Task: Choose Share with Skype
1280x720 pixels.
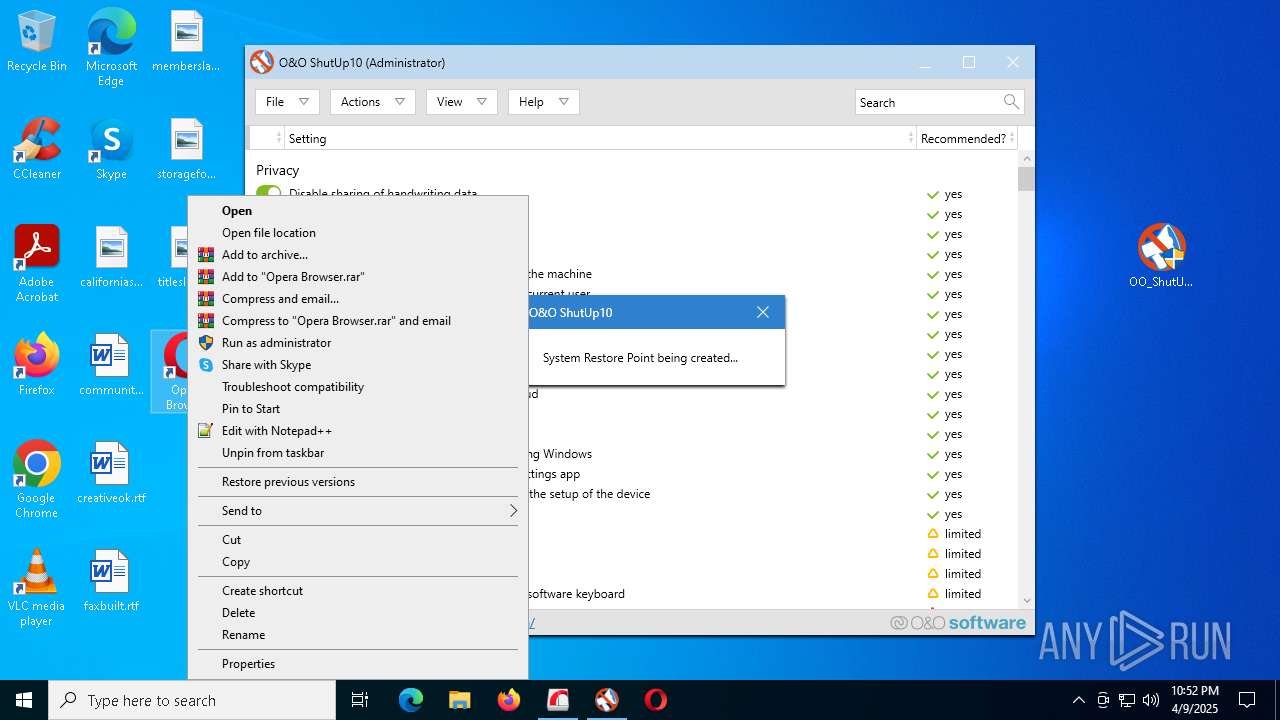Action: [x=358, y=365]
